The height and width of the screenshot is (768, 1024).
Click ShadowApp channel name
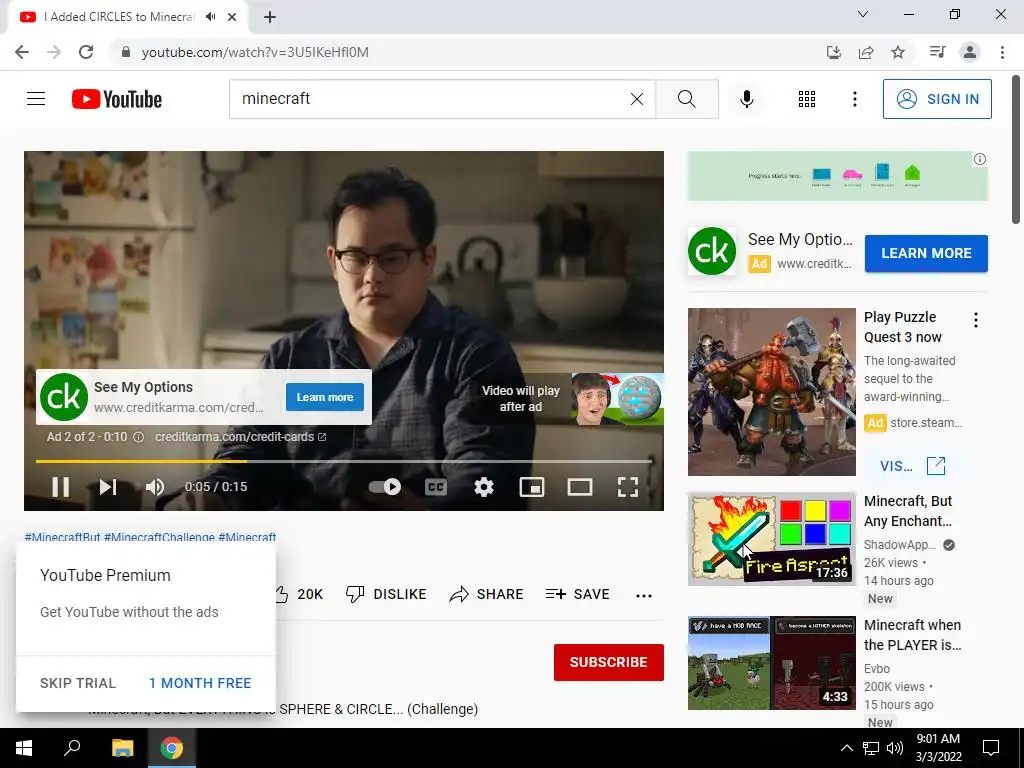coord(899,545)
